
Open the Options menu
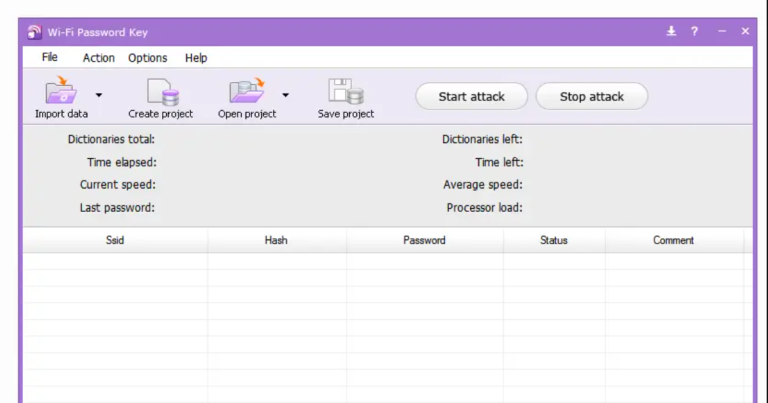147,58
